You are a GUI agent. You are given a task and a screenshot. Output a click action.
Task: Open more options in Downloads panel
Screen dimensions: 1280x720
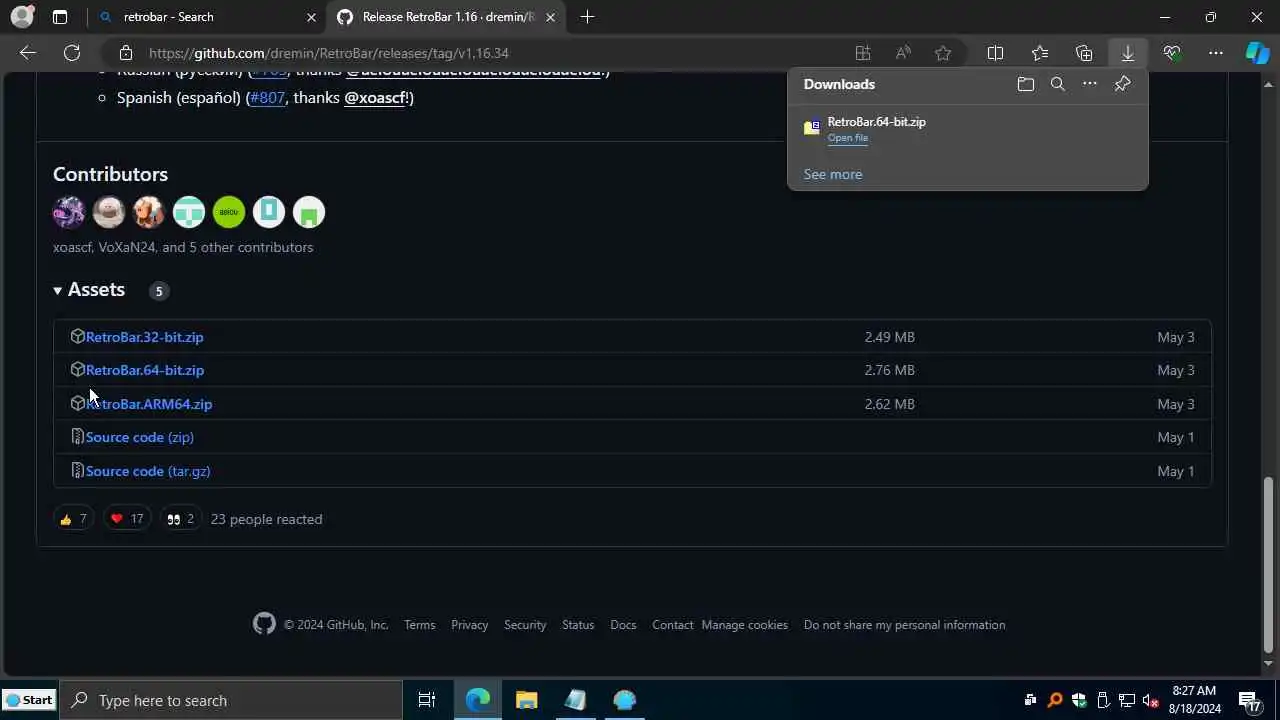click(x=1090, y=84)
